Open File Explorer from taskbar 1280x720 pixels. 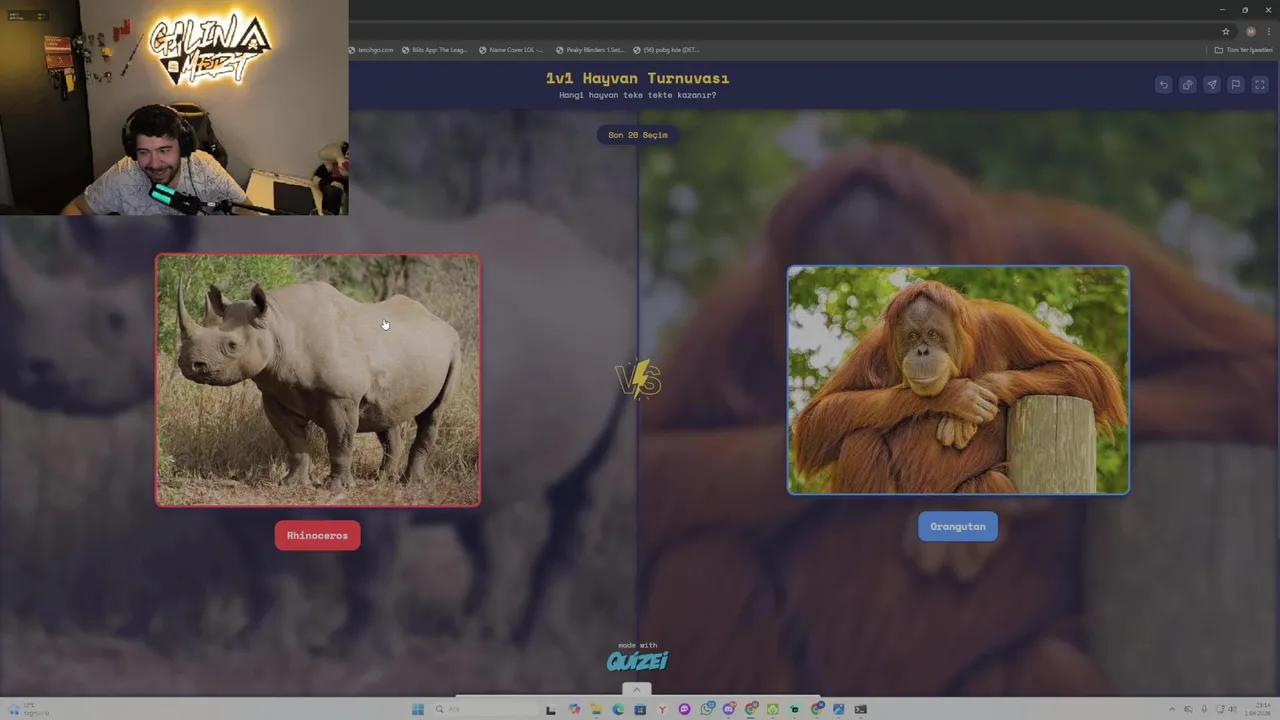pos(596,709)
